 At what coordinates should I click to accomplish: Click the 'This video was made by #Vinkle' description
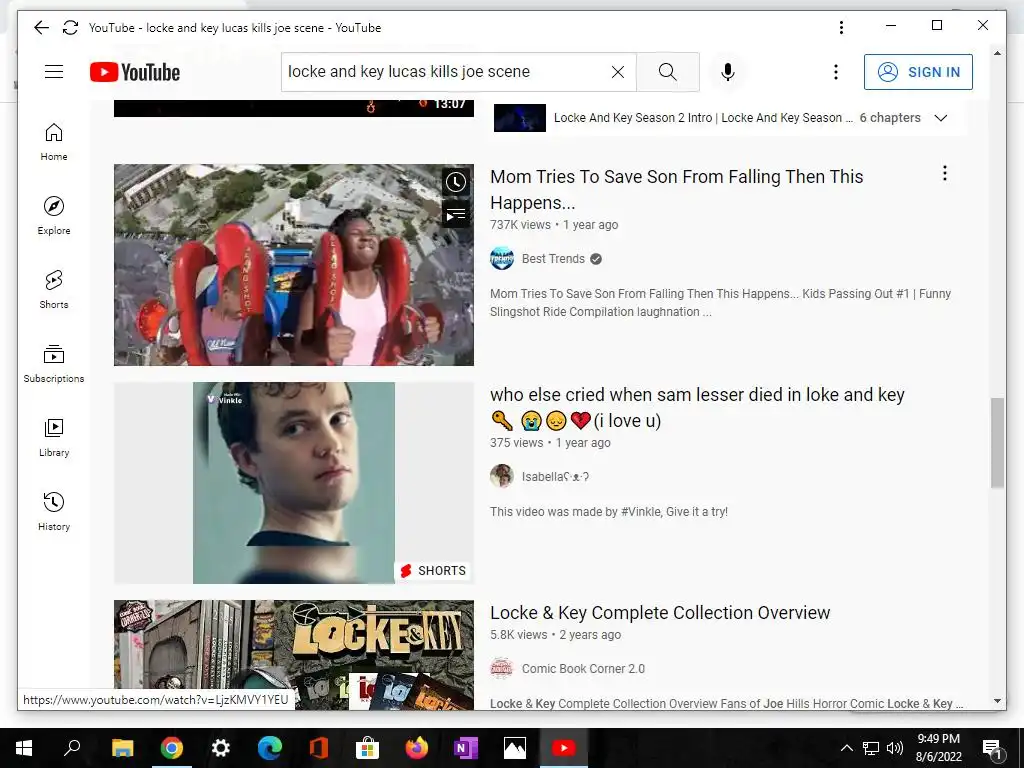(x=609, y=511)
